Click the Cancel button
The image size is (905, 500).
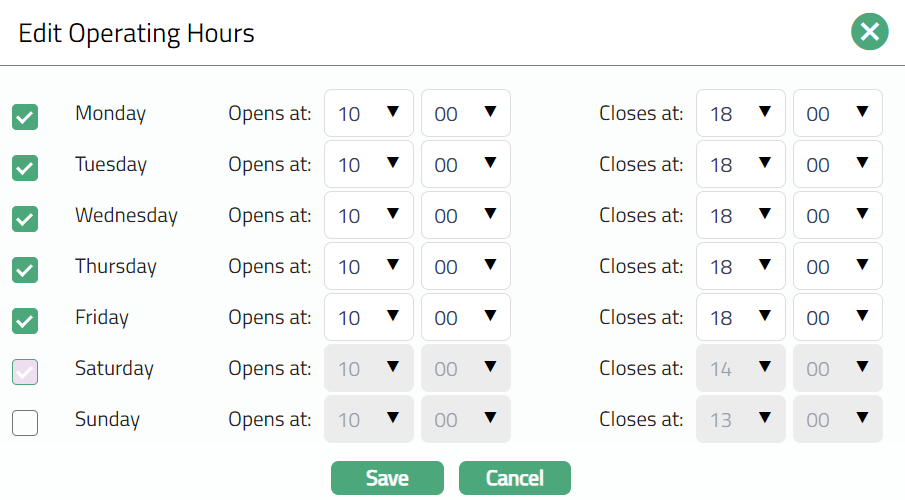pyautogui.click(x=514, y=478)
